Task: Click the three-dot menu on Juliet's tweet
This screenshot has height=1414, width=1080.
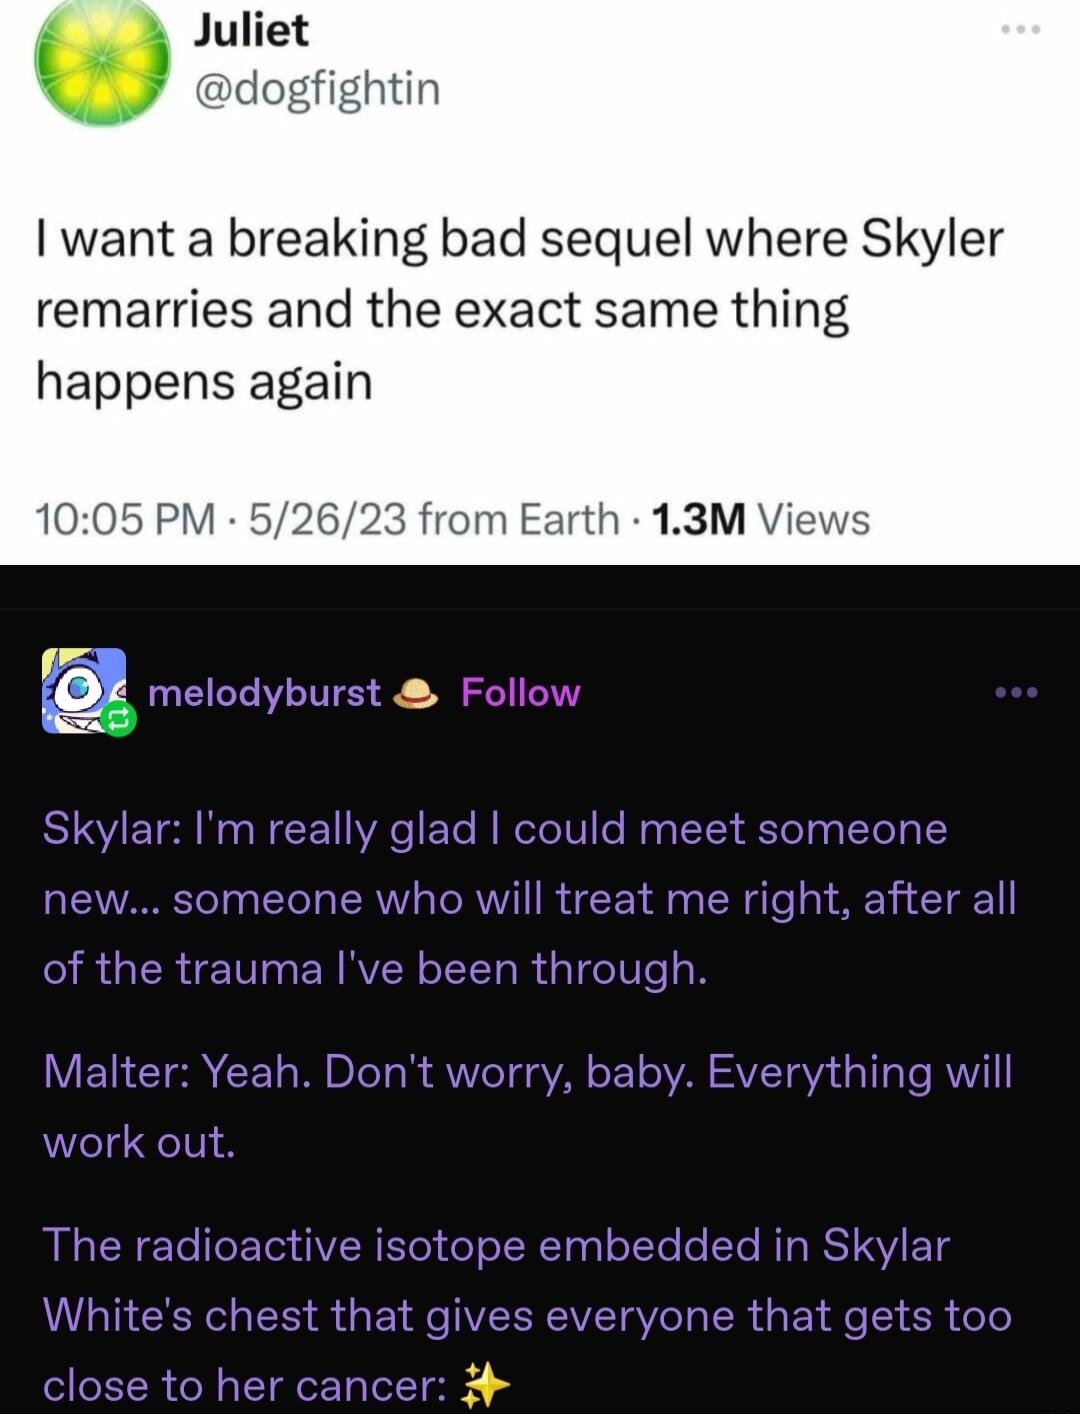Action: [x=1020, y=30]
